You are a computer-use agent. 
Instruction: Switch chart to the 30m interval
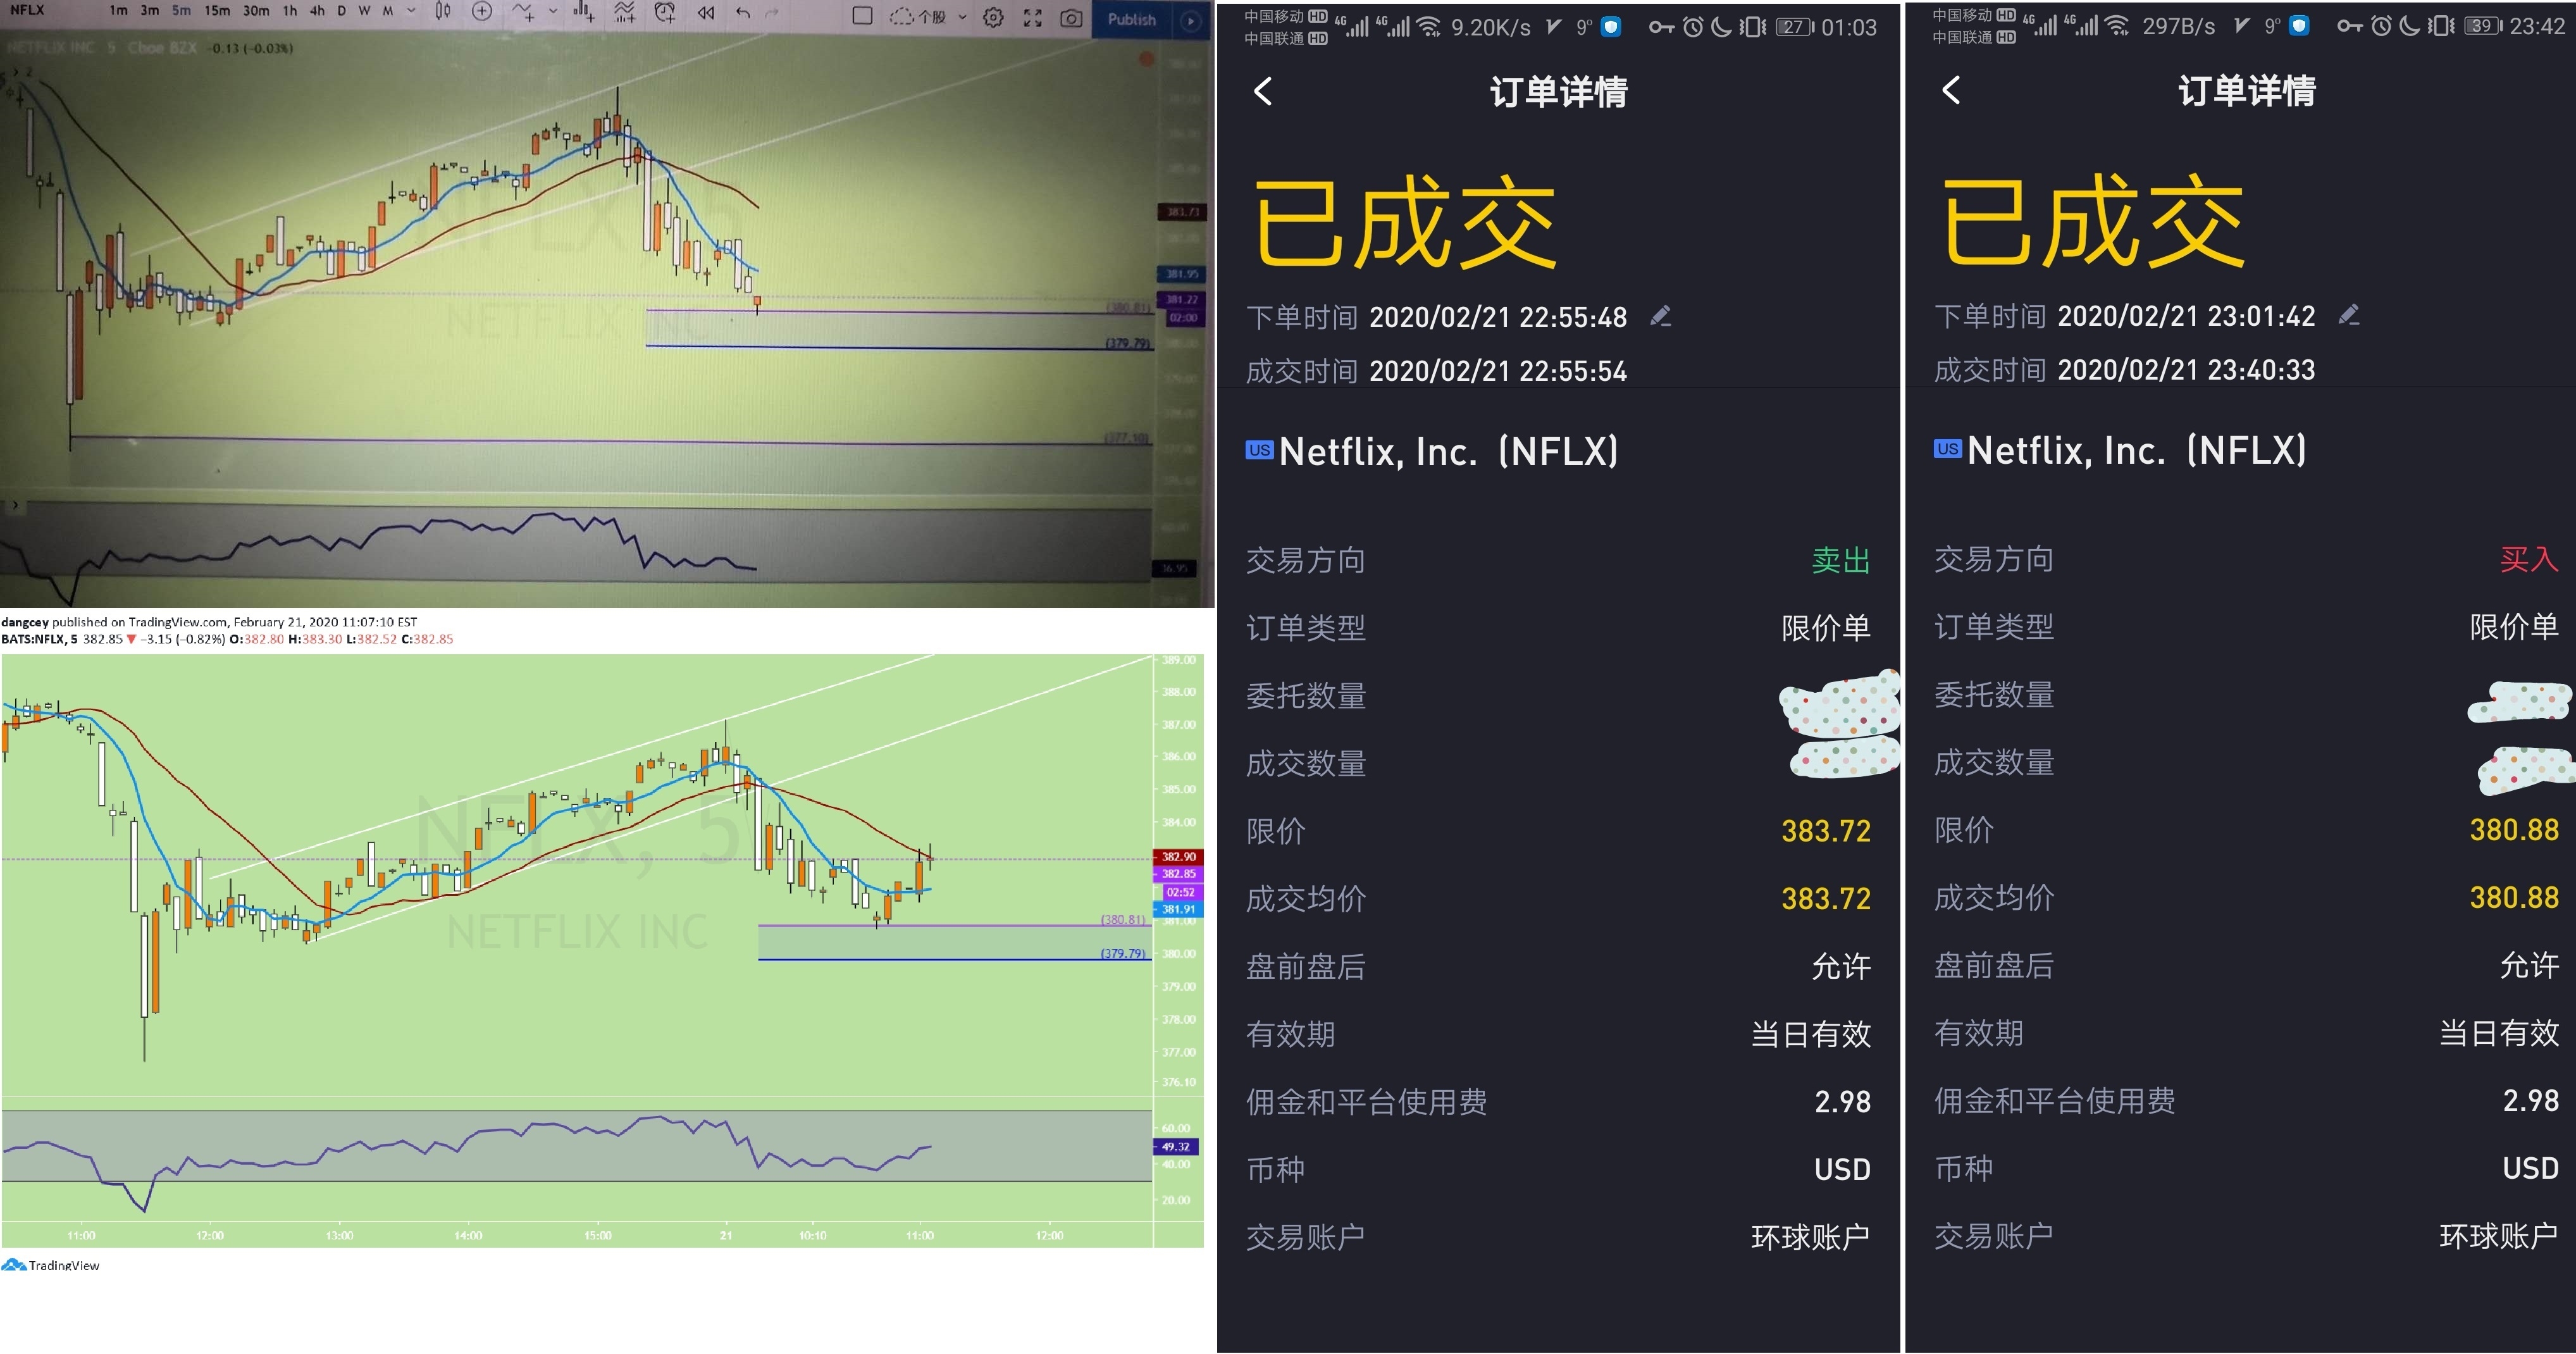pos(256,11)
